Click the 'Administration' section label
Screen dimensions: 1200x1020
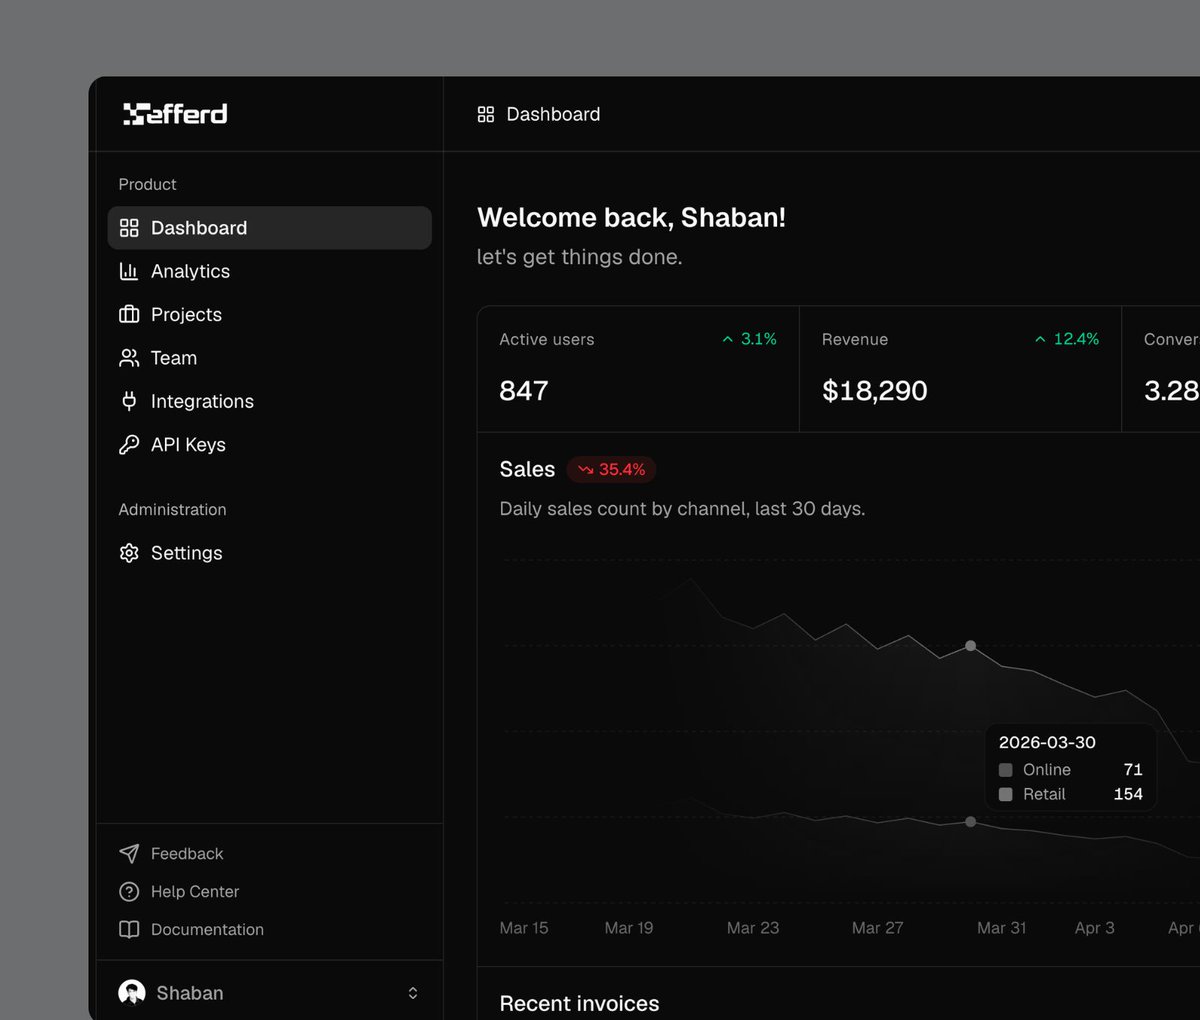tap(172, 509)
